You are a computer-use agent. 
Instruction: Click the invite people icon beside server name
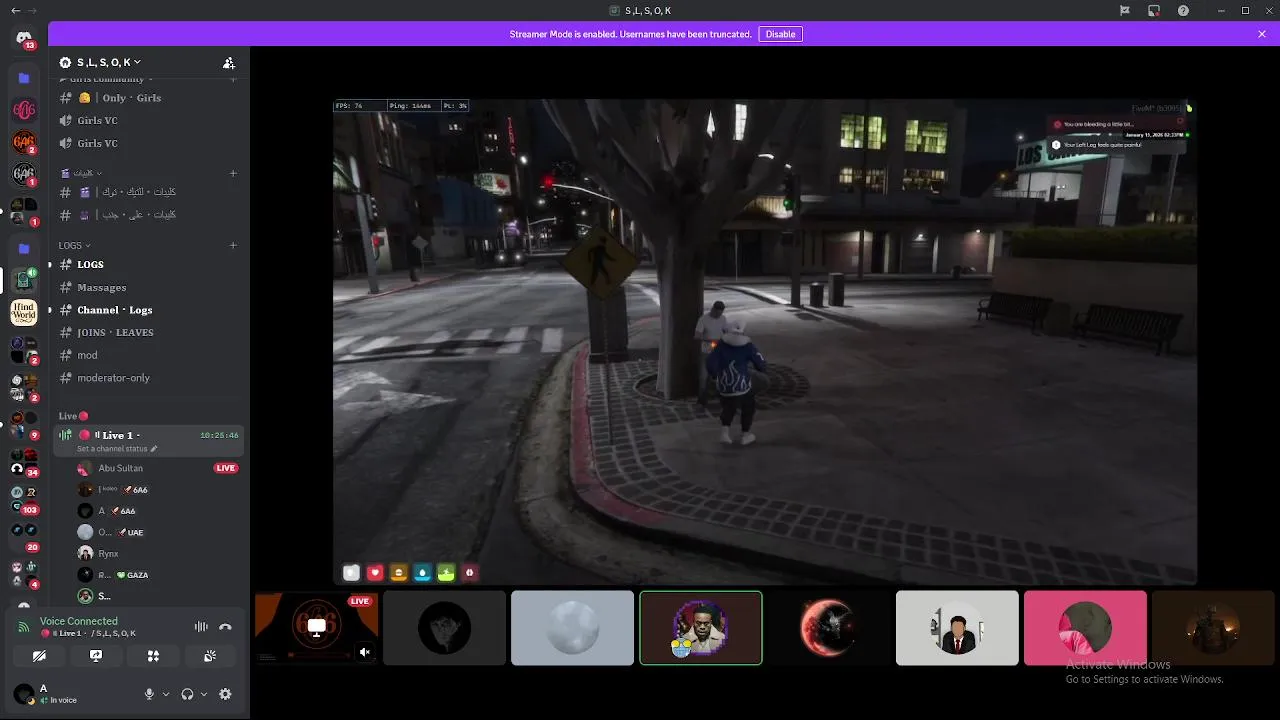tap(228, 62)
